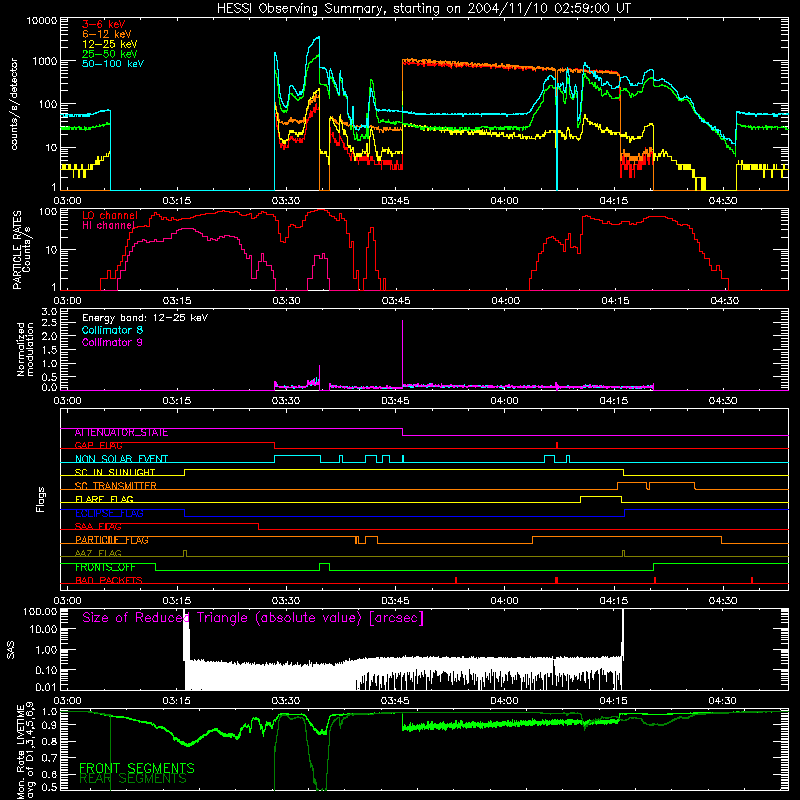Click the AAZ_FLAG label
Image resolution: width=800 pixels, height=800 pixels.
pos(98,553)
